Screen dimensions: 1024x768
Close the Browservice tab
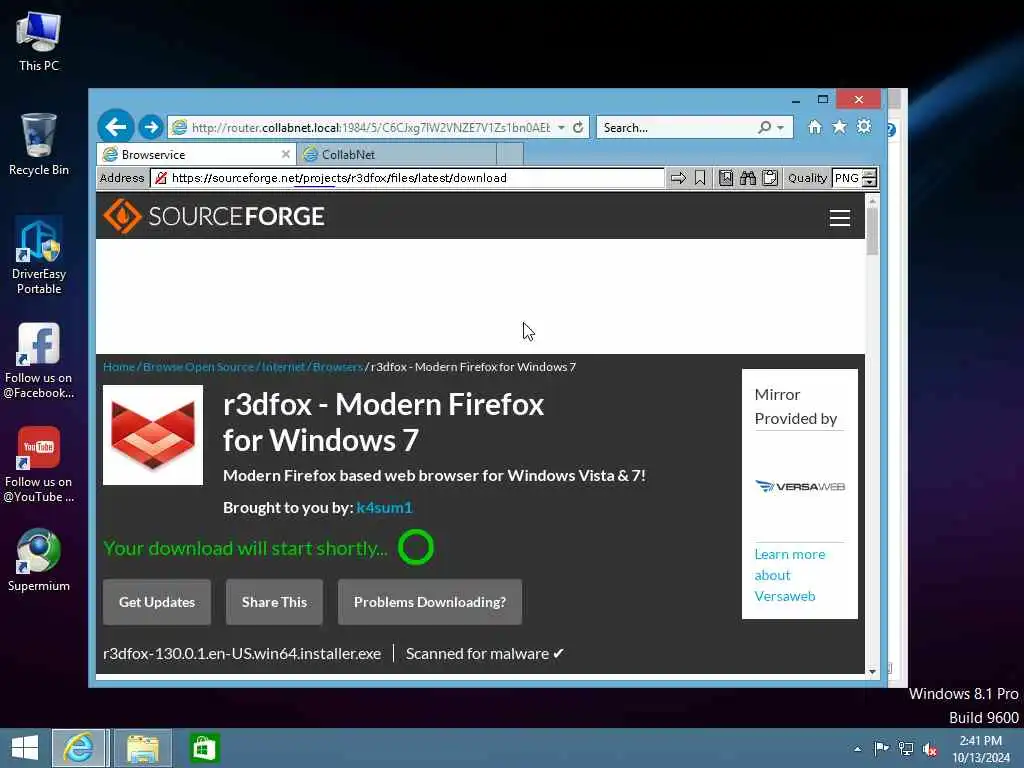[285, 154]
